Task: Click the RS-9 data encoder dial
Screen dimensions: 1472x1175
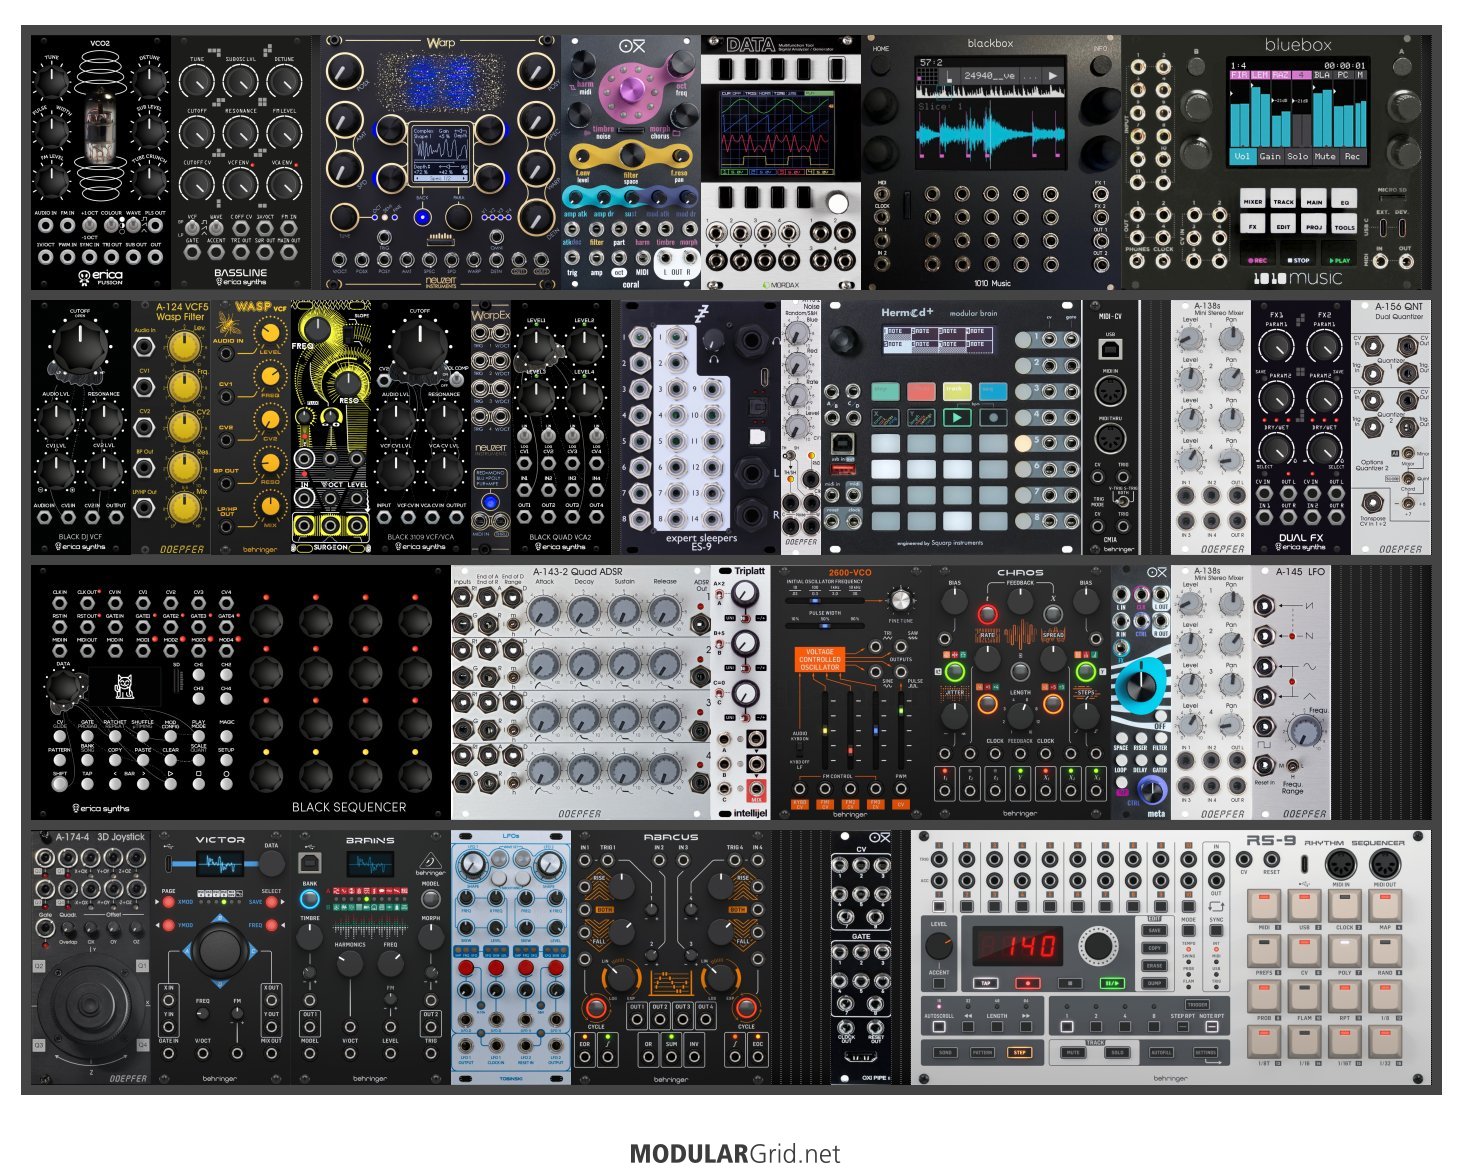Action: point(1098,947)
